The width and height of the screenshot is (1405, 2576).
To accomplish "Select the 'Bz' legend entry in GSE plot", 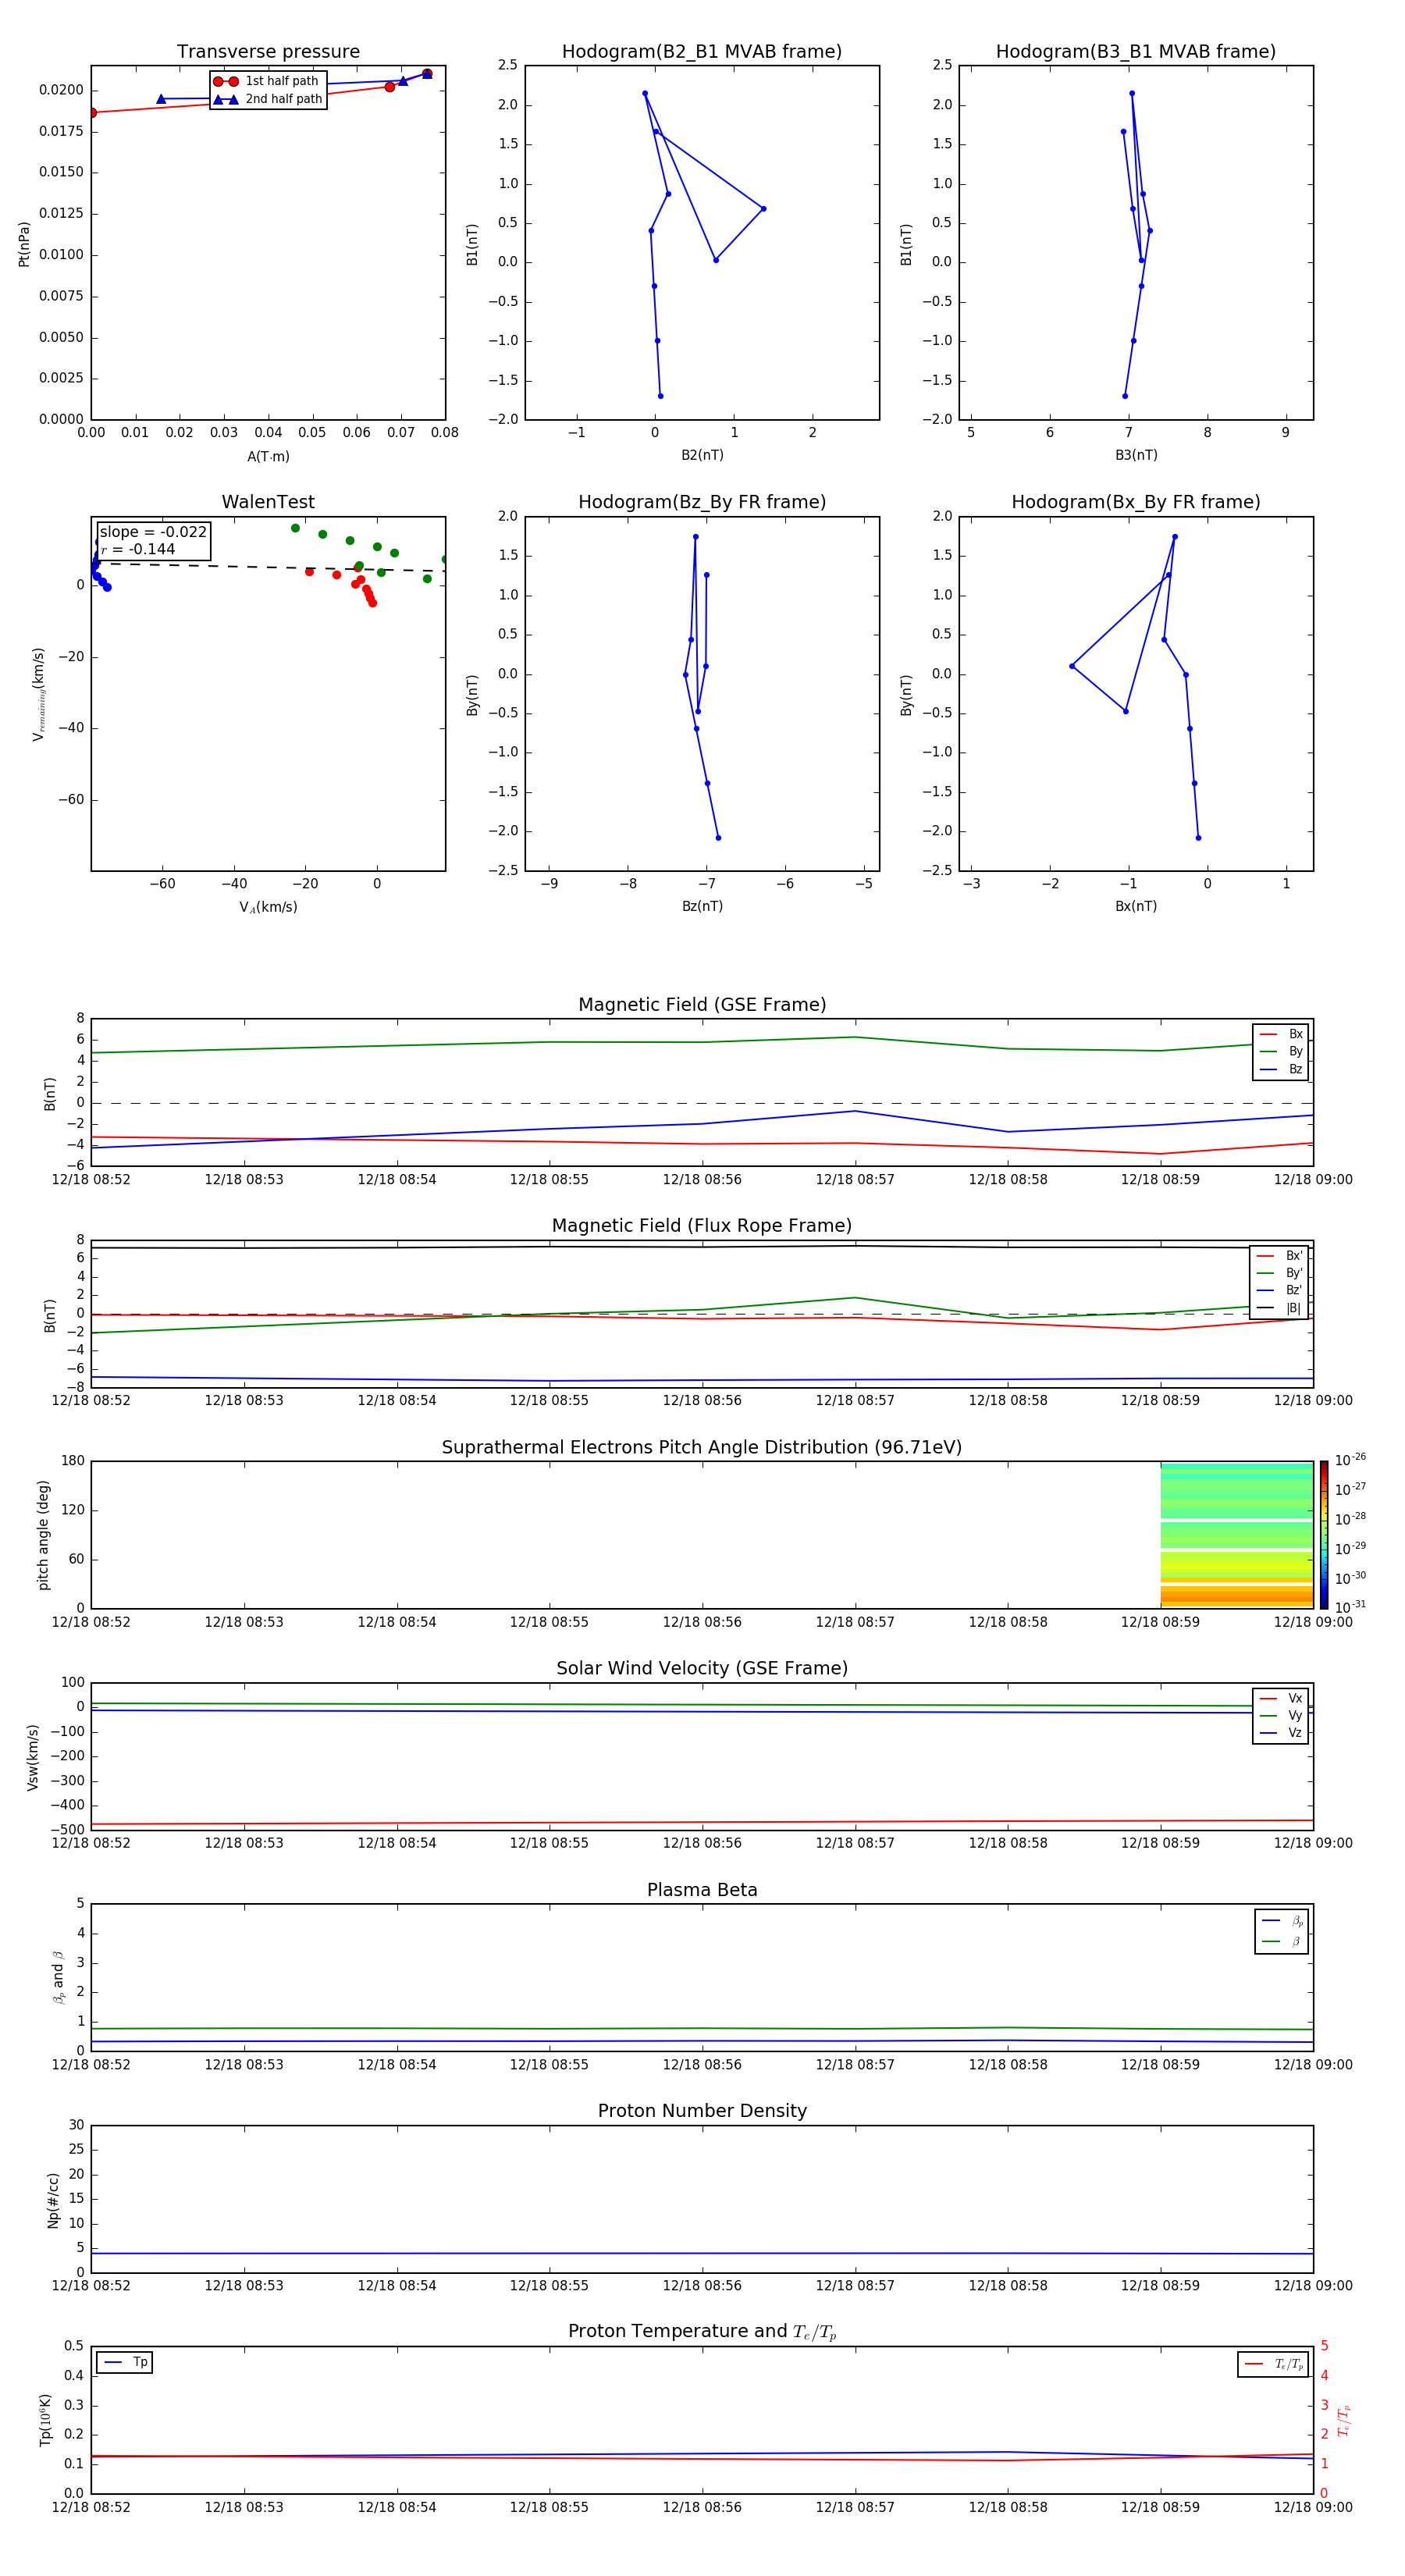I will [x=1281, y=1069].
